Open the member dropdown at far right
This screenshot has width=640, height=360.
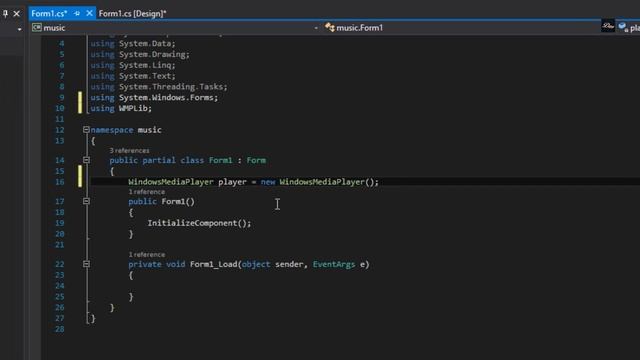pyautogui.click(x=629, y=28)
